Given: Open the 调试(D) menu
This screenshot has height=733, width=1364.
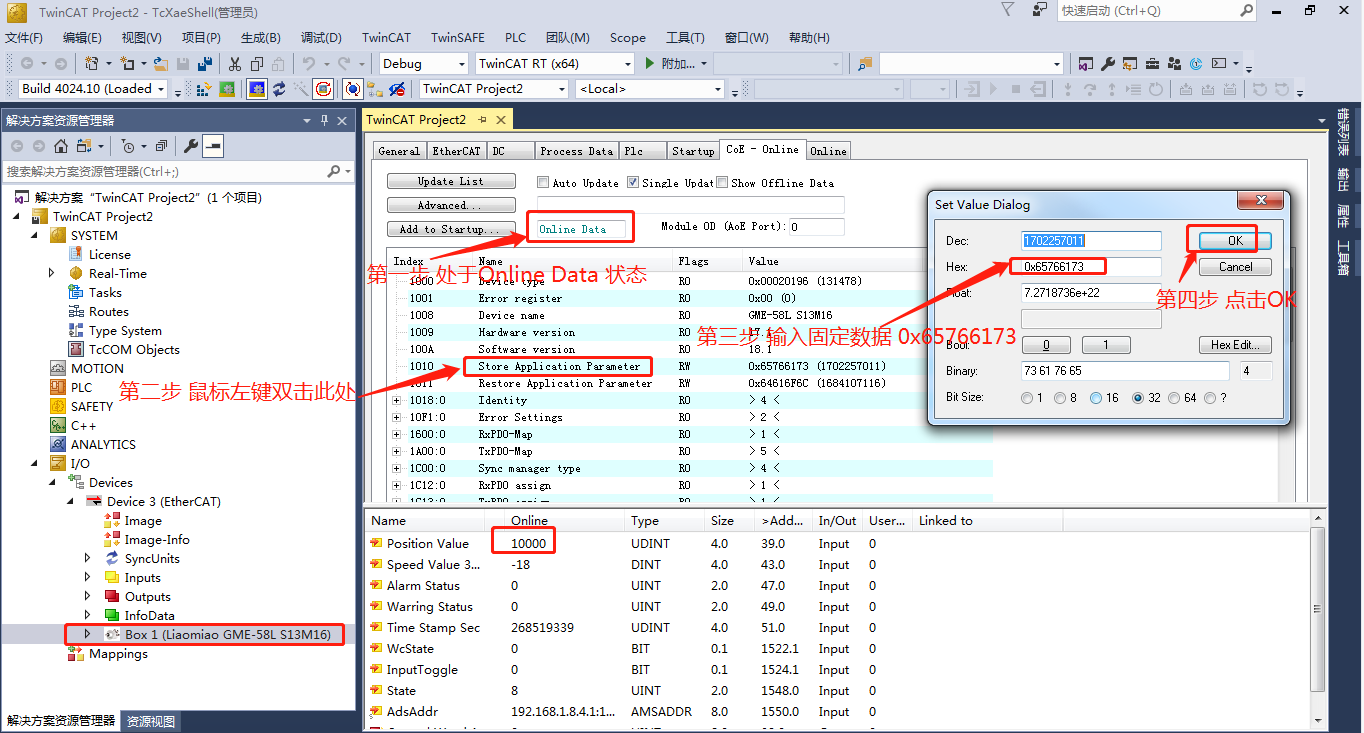Looking at the screenshot, I should 321,38.
